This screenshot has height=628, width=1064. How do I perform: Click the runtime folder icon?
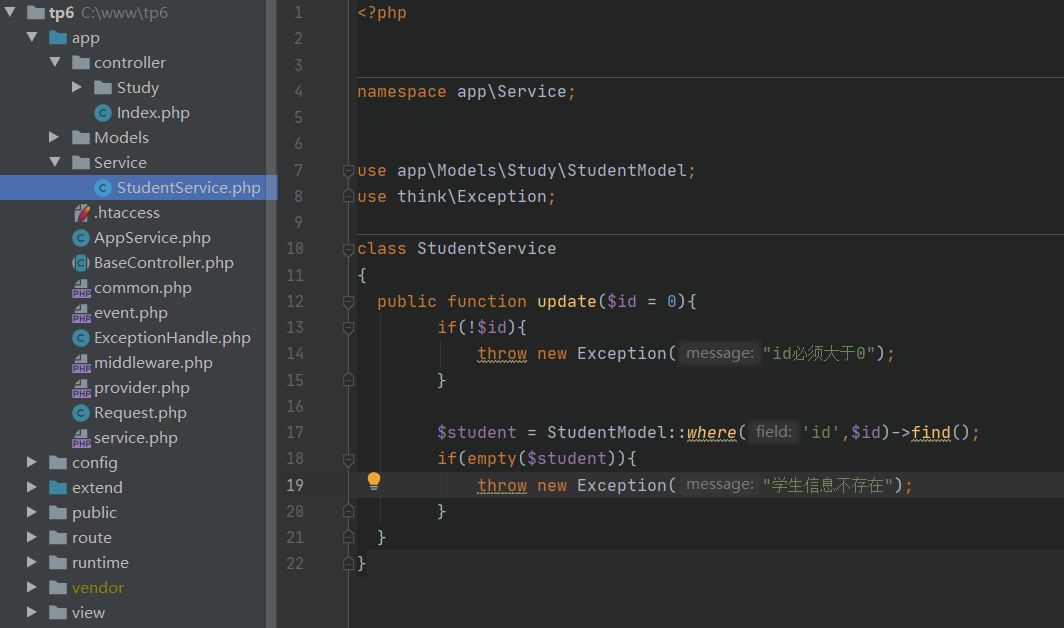58,563
